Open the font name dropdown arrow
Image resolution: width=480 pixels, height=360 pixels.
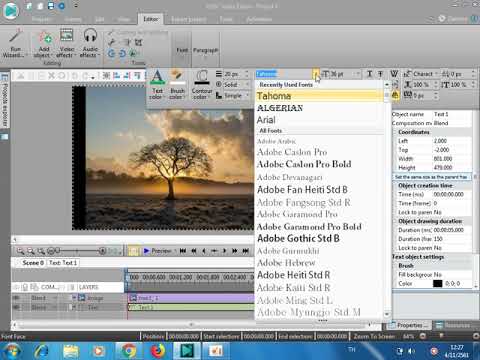pos(316,74)
